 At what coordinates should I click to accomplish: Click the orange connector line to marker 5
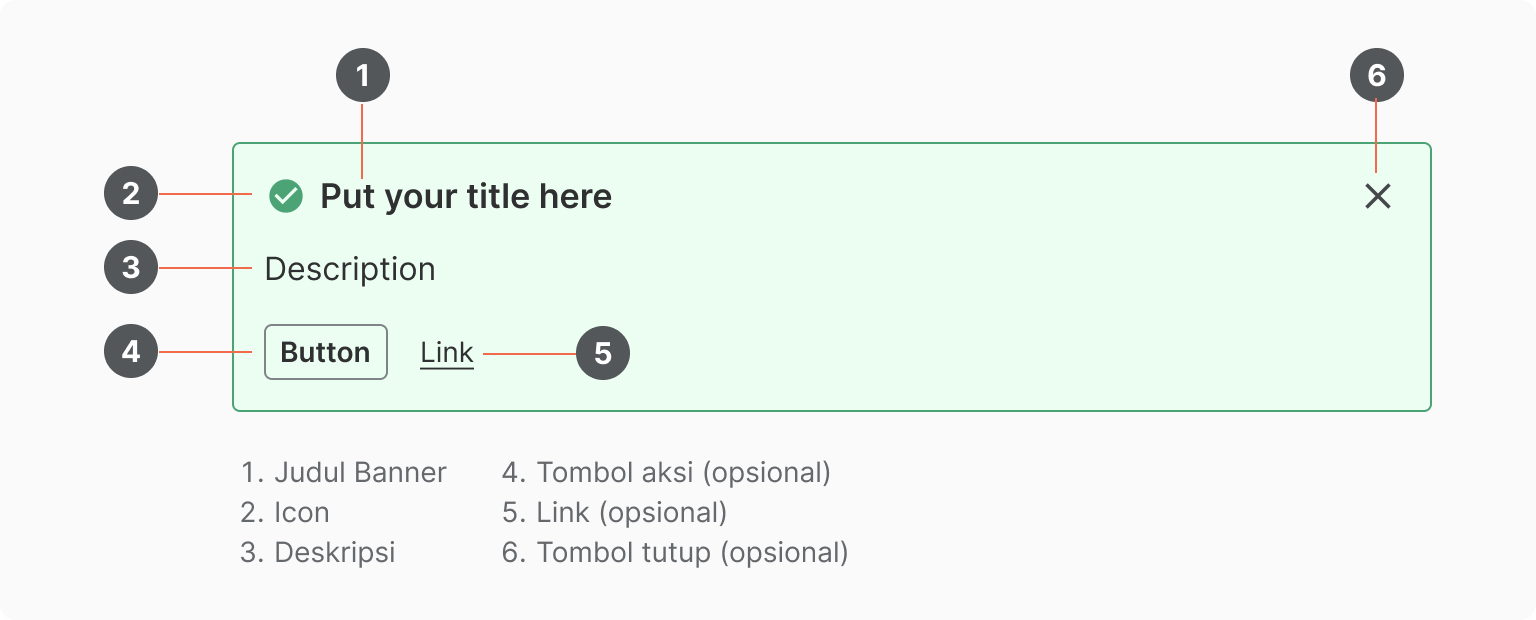click(529, 353)
